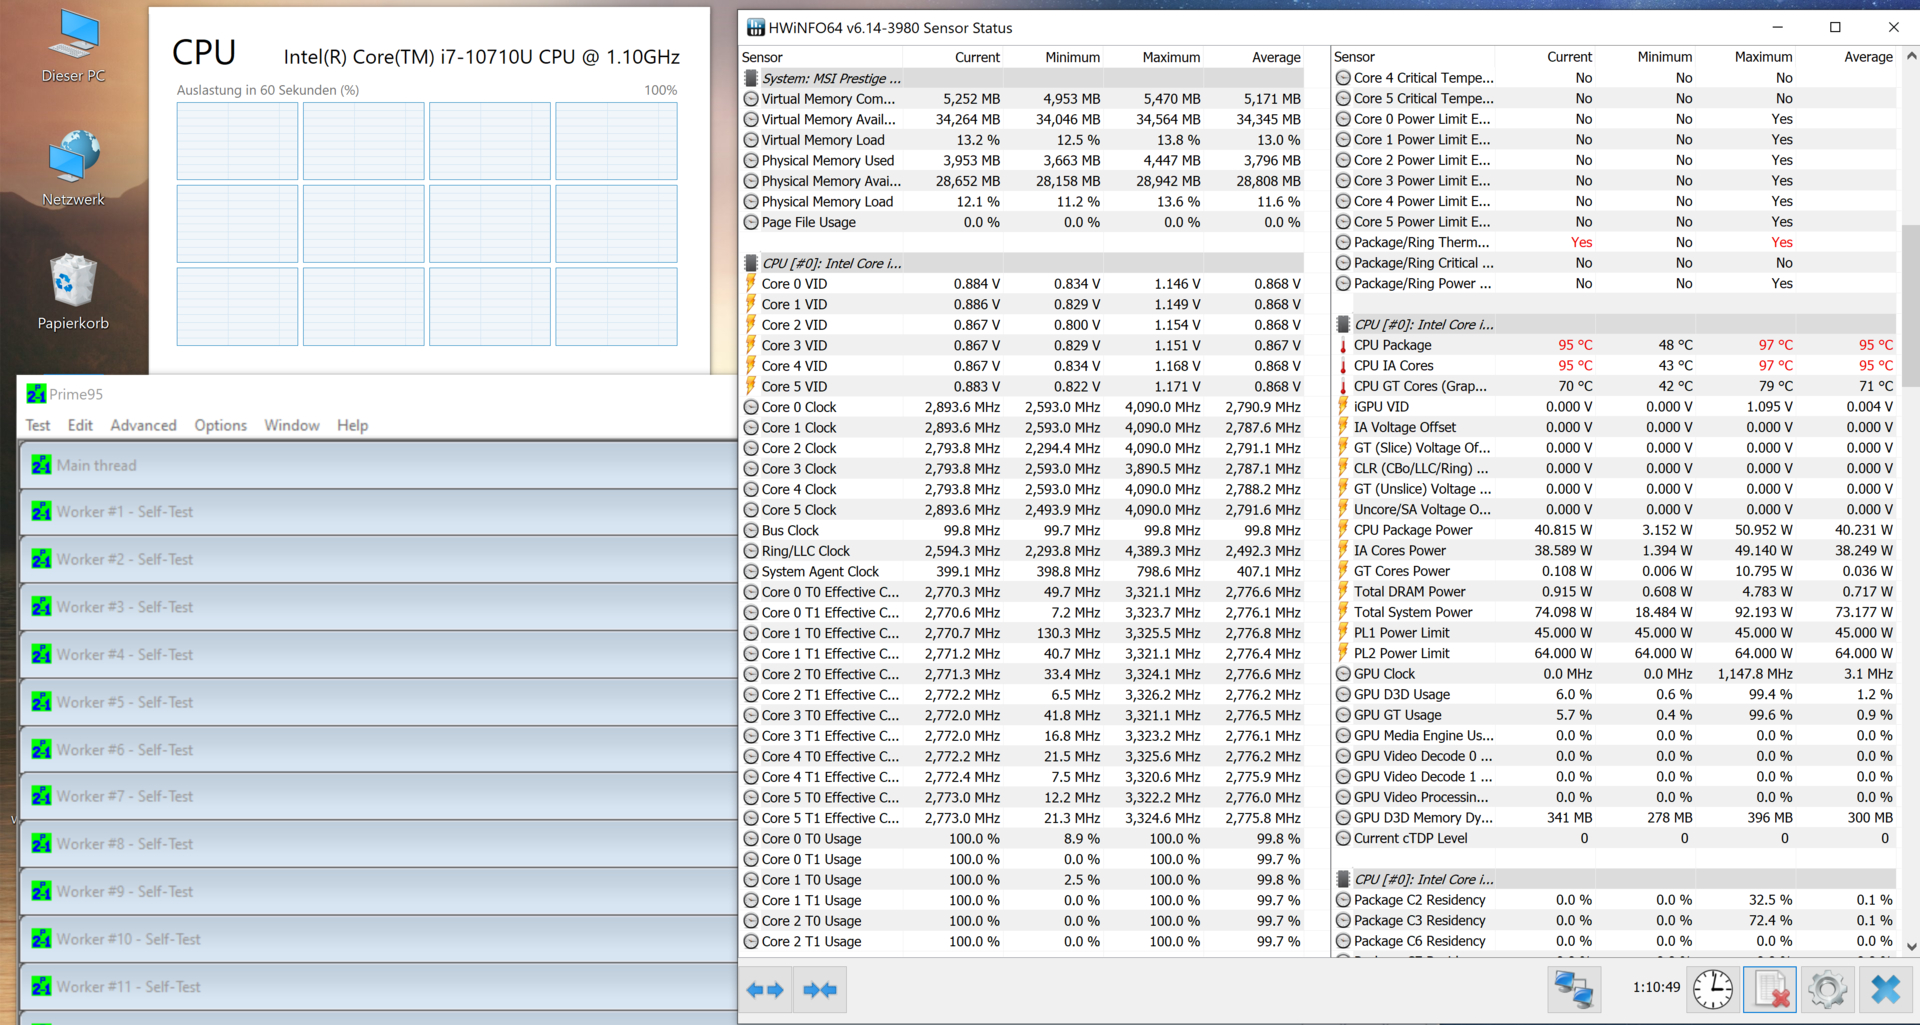Viewport: 1920px width, 1025px height.
Task: Open the Prime95 Edit menu
Action: point(80,425)
